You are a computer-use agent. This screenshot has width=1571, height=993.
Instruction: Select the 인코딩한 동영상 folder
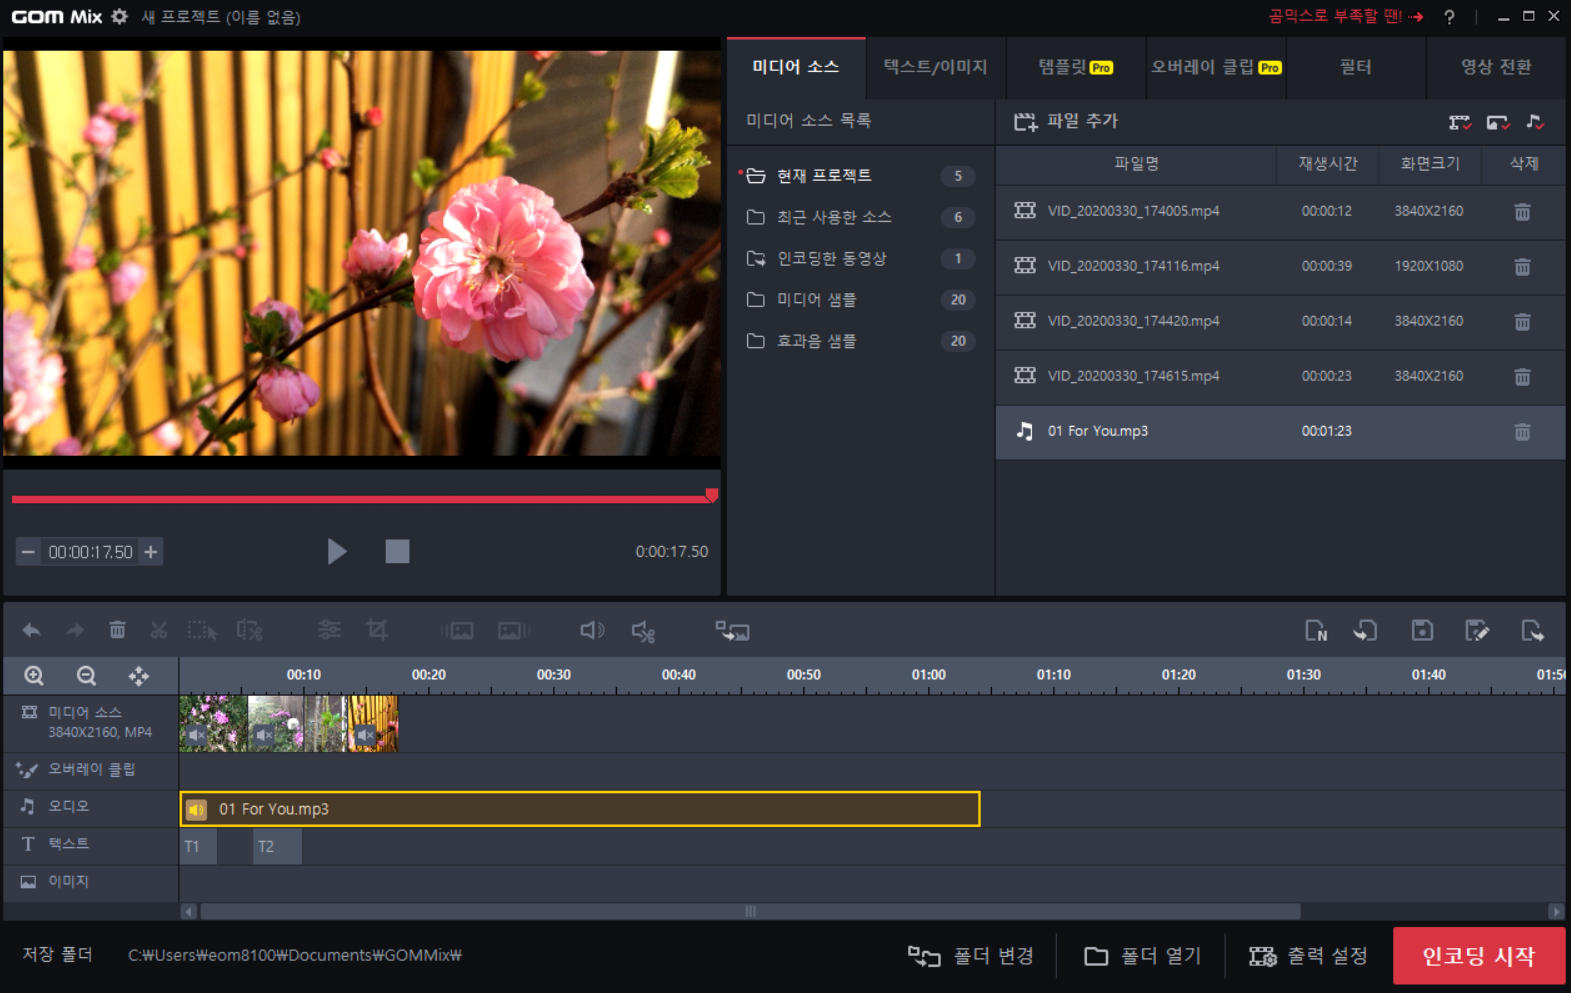[858, 258]
